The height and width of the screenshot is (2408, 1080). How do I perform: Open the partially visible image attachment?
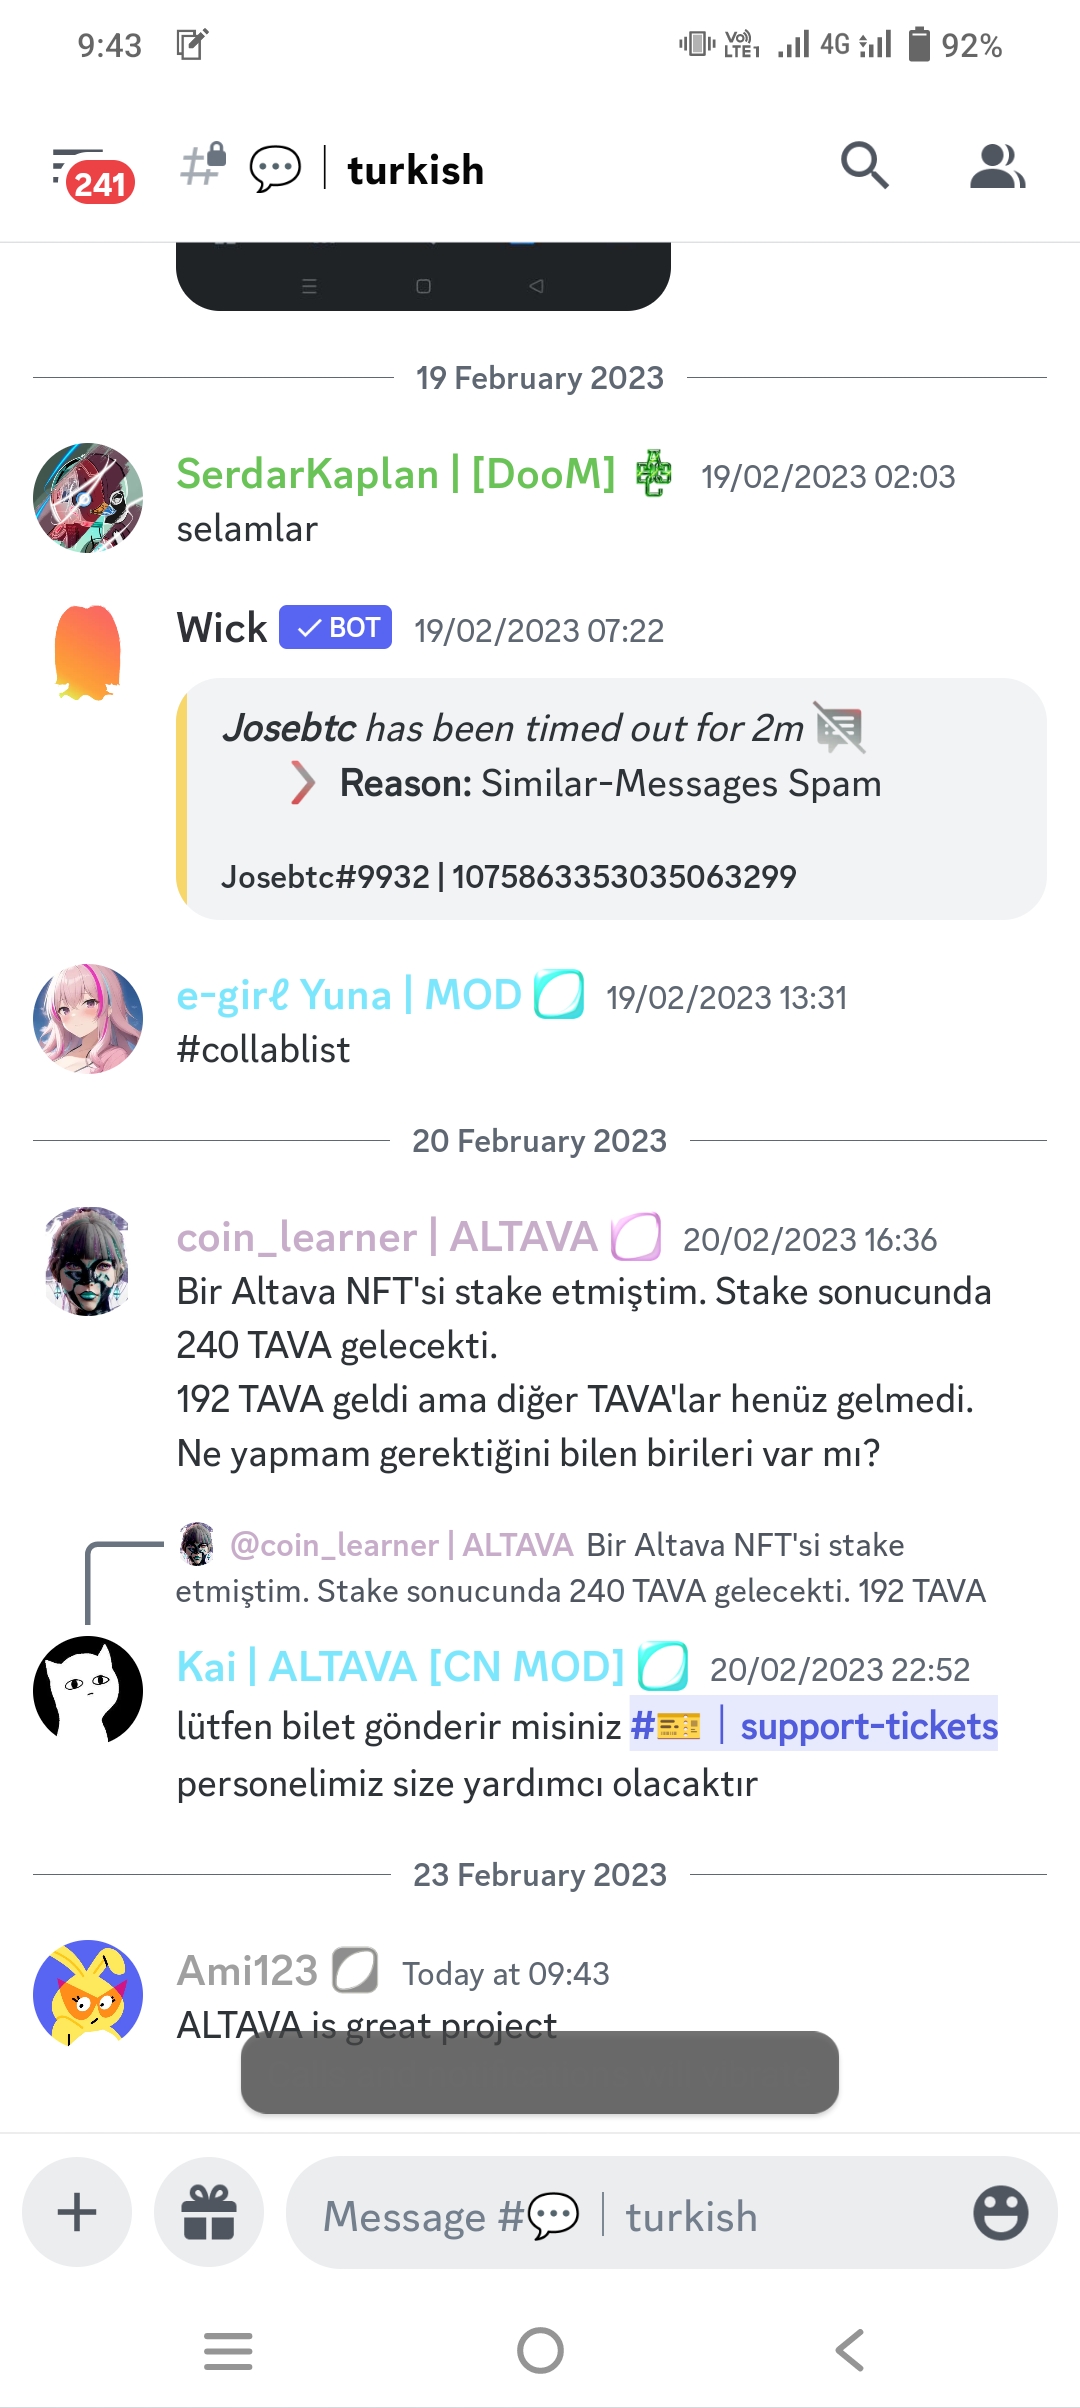[423, 276]
